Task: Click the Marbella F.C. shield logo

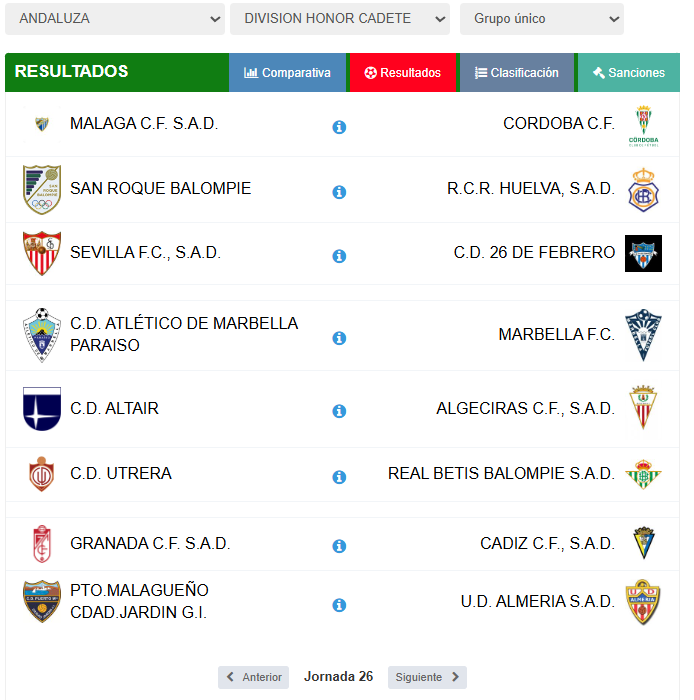Action: [x=643, y=335]
